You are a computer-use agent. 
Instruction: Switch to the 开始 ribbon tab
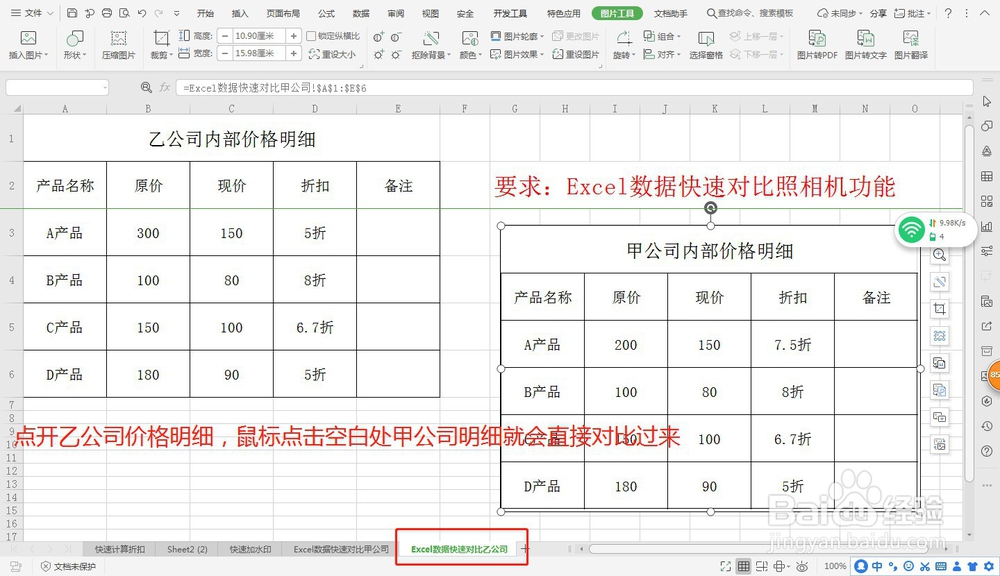pos(206,12)
